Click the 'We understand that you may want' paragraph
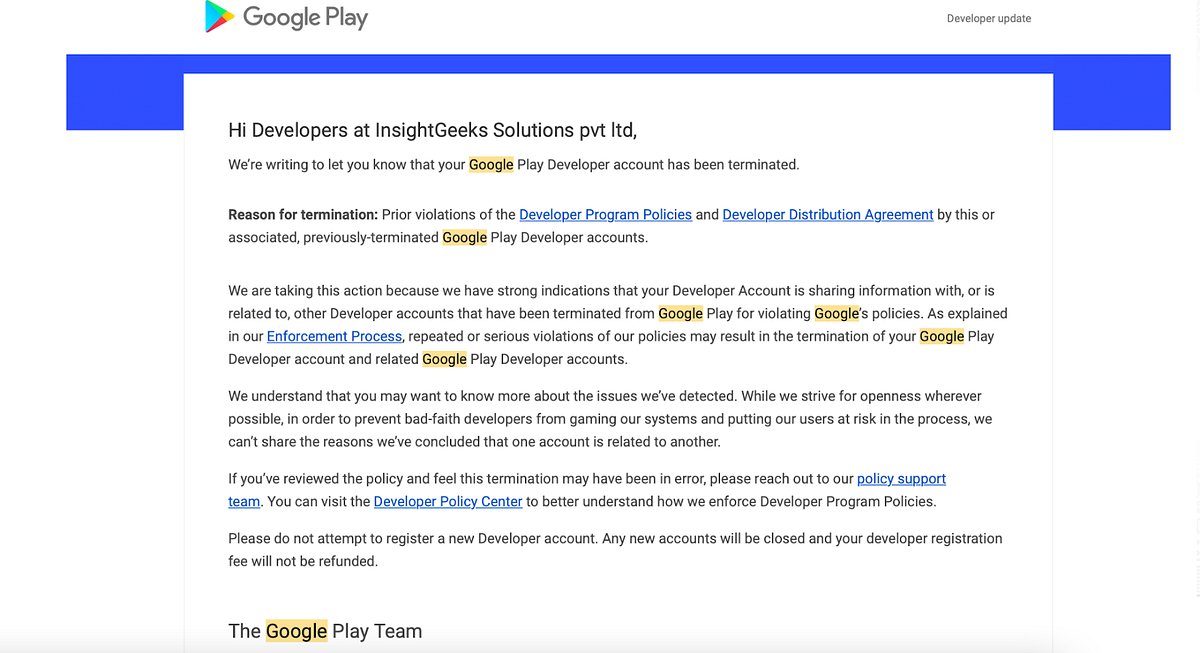The width and height of the screenshot is (1200, 653). pyautogui.click(x=610, y=419)
